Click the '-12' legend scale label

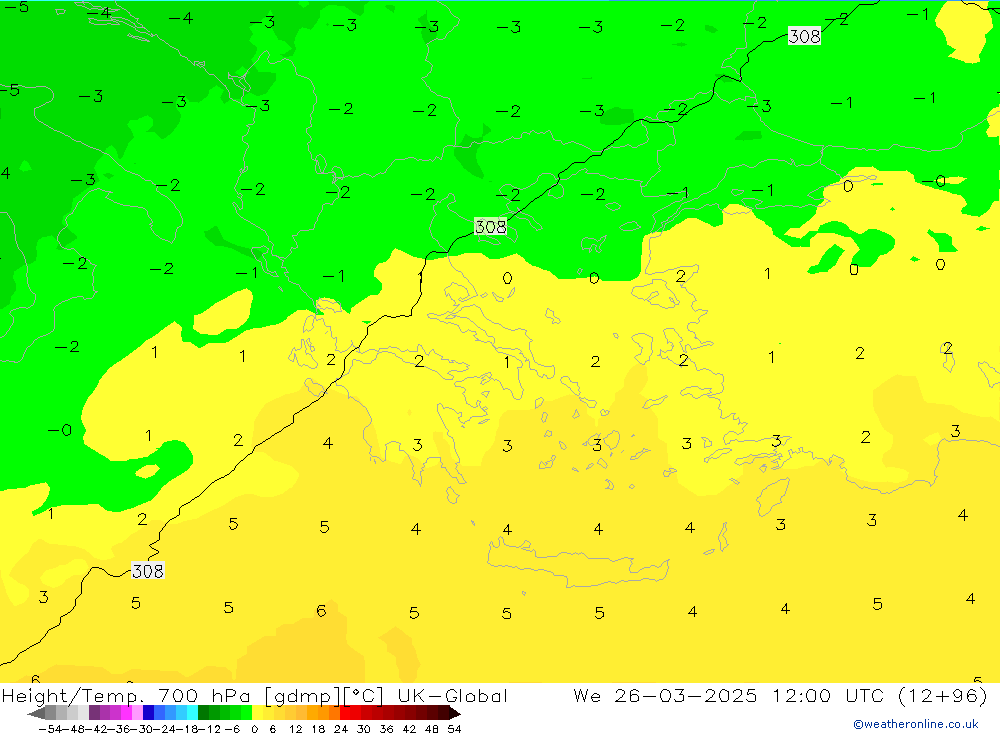click(209, 729)
